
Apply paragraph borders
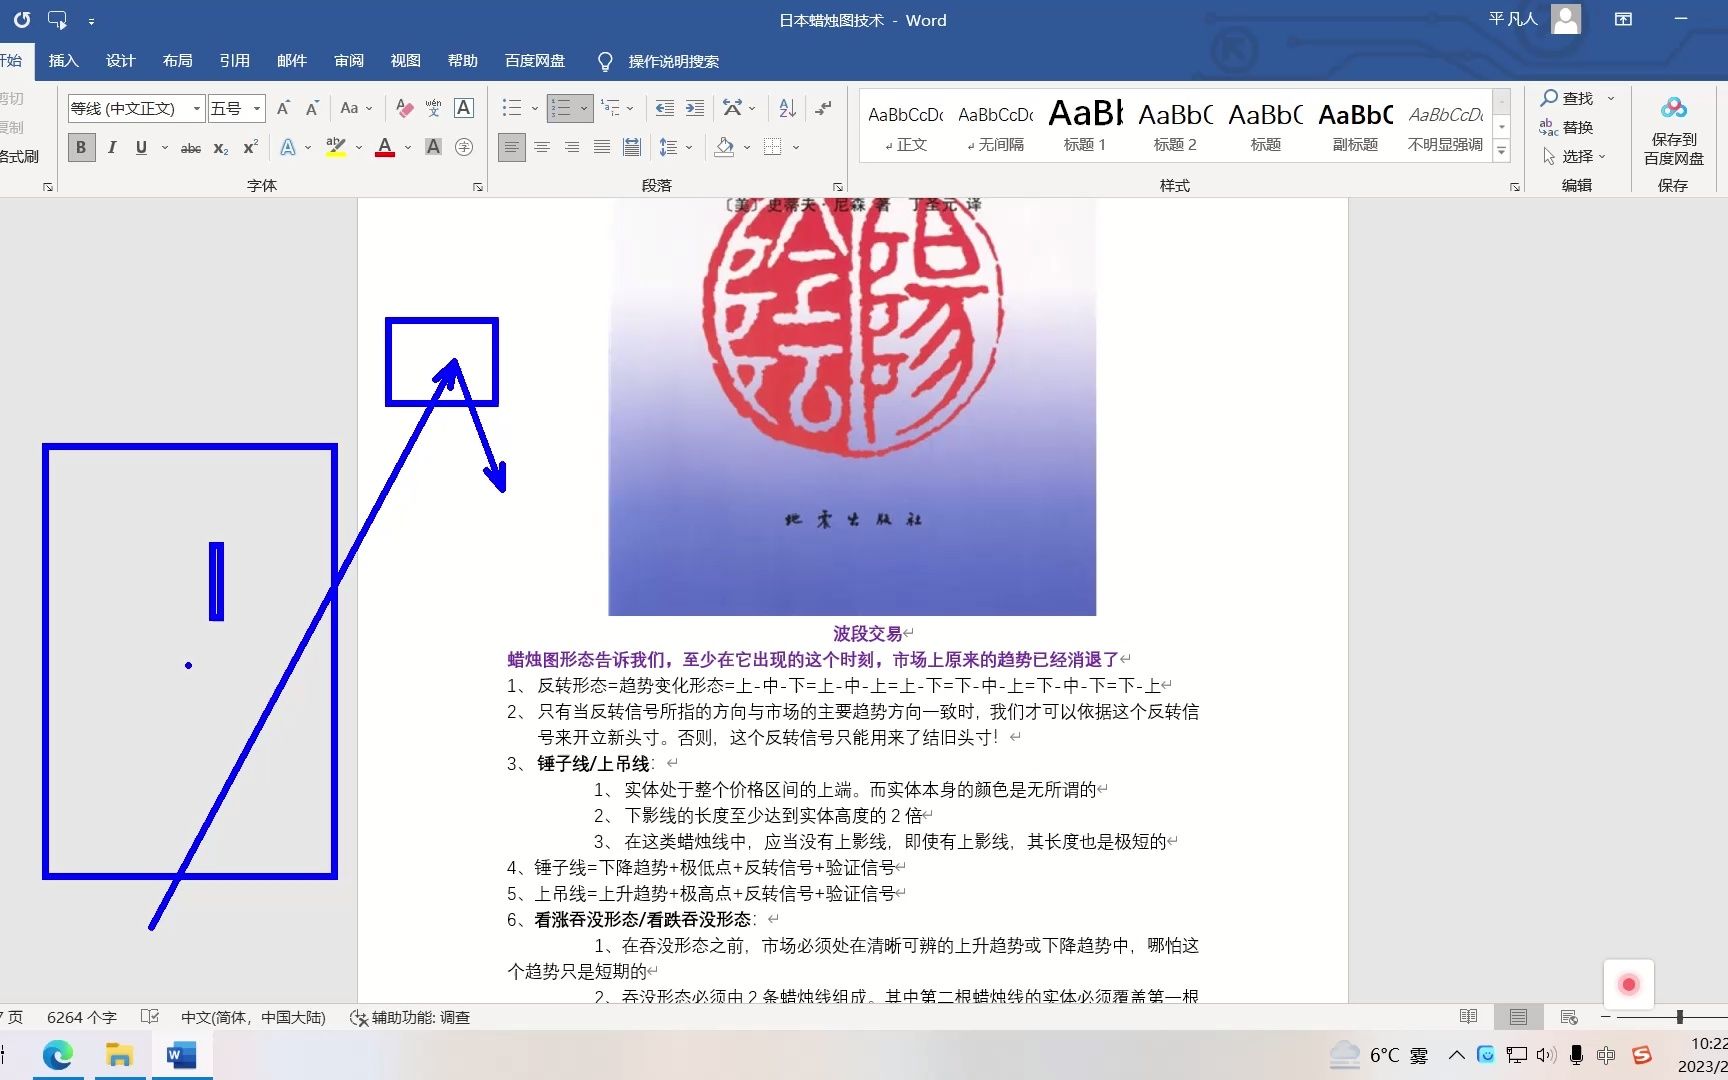click(x=773, y=147)
